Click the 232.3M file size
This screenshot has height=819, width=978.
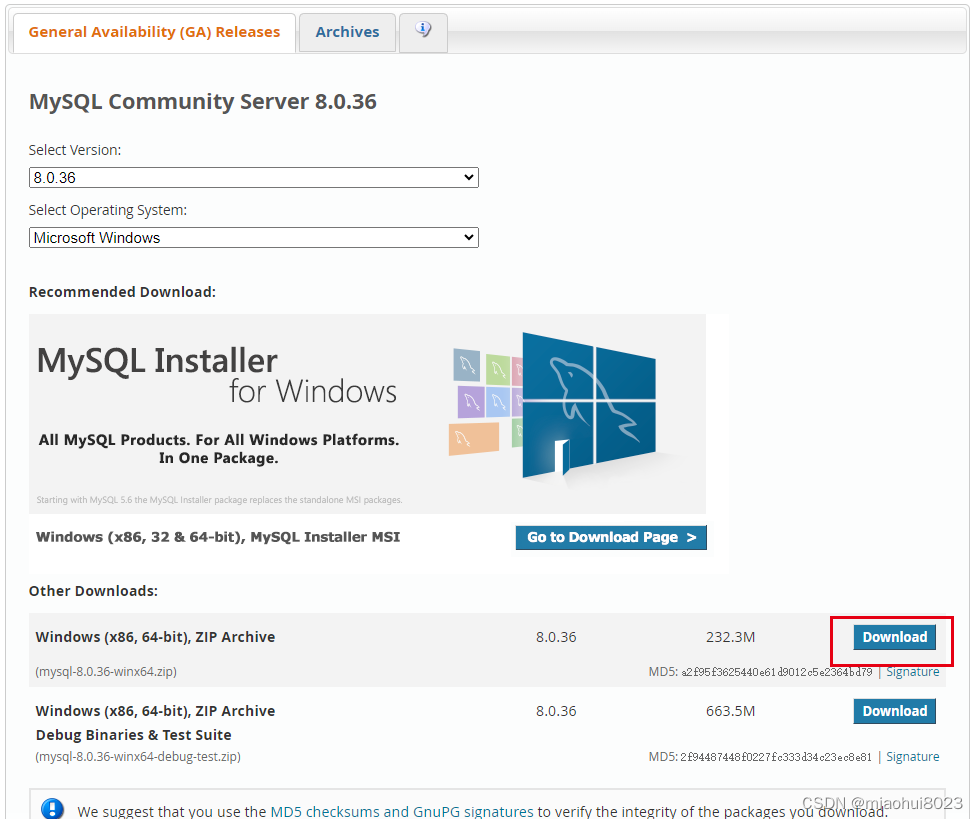(730, 637)
